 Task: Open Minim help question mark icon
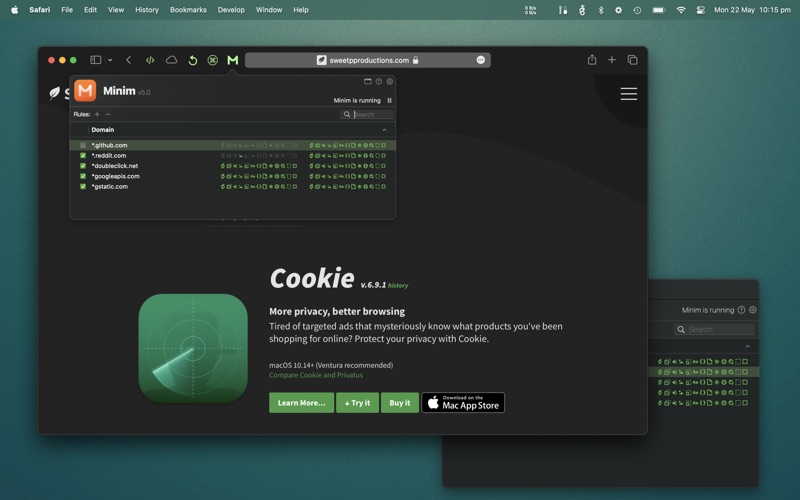[379, 82]
